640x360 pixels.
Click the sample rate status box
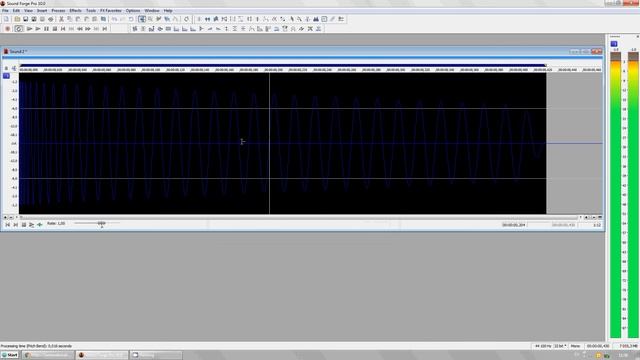[x=542, y=346]
